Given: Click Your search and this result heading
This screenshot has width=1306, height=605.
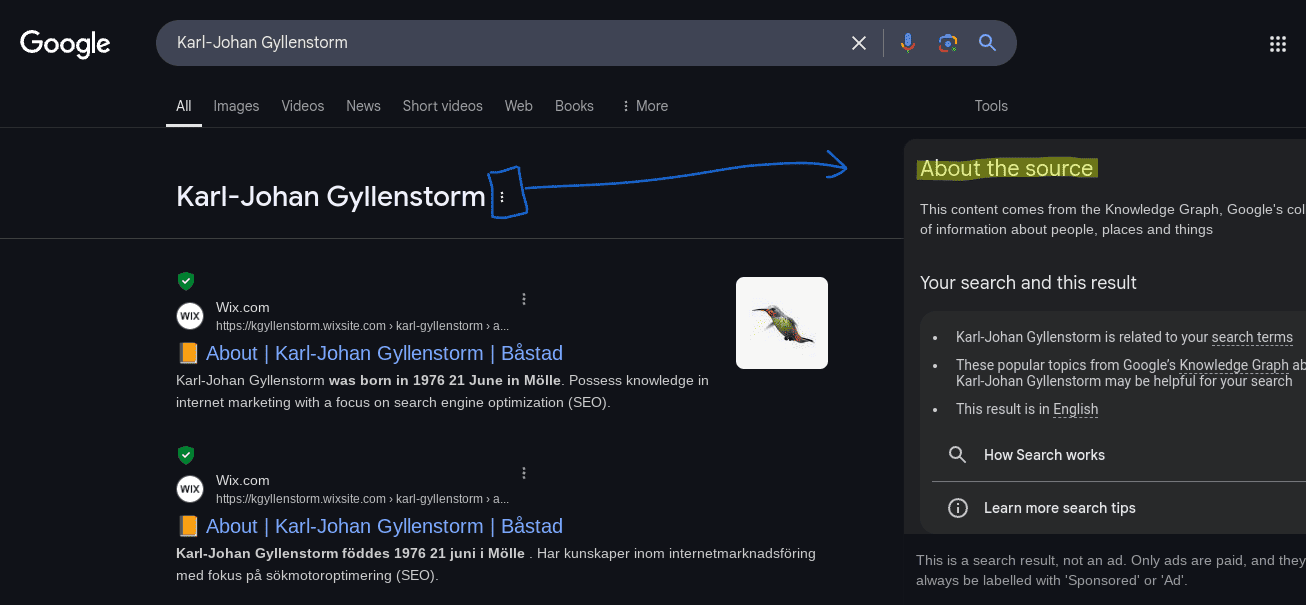Looking at the screenshot, I should click(1028, 283).
